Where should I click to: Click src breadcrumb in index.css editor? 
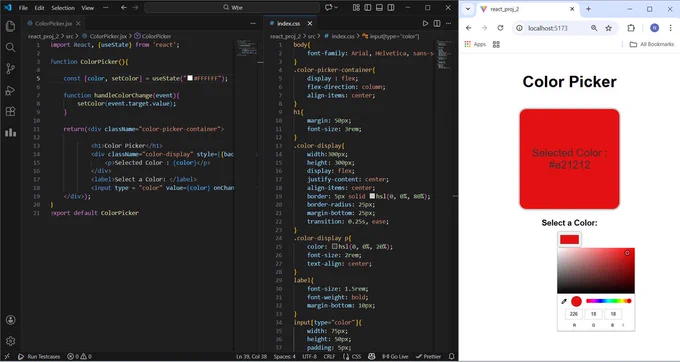[311, 36]
